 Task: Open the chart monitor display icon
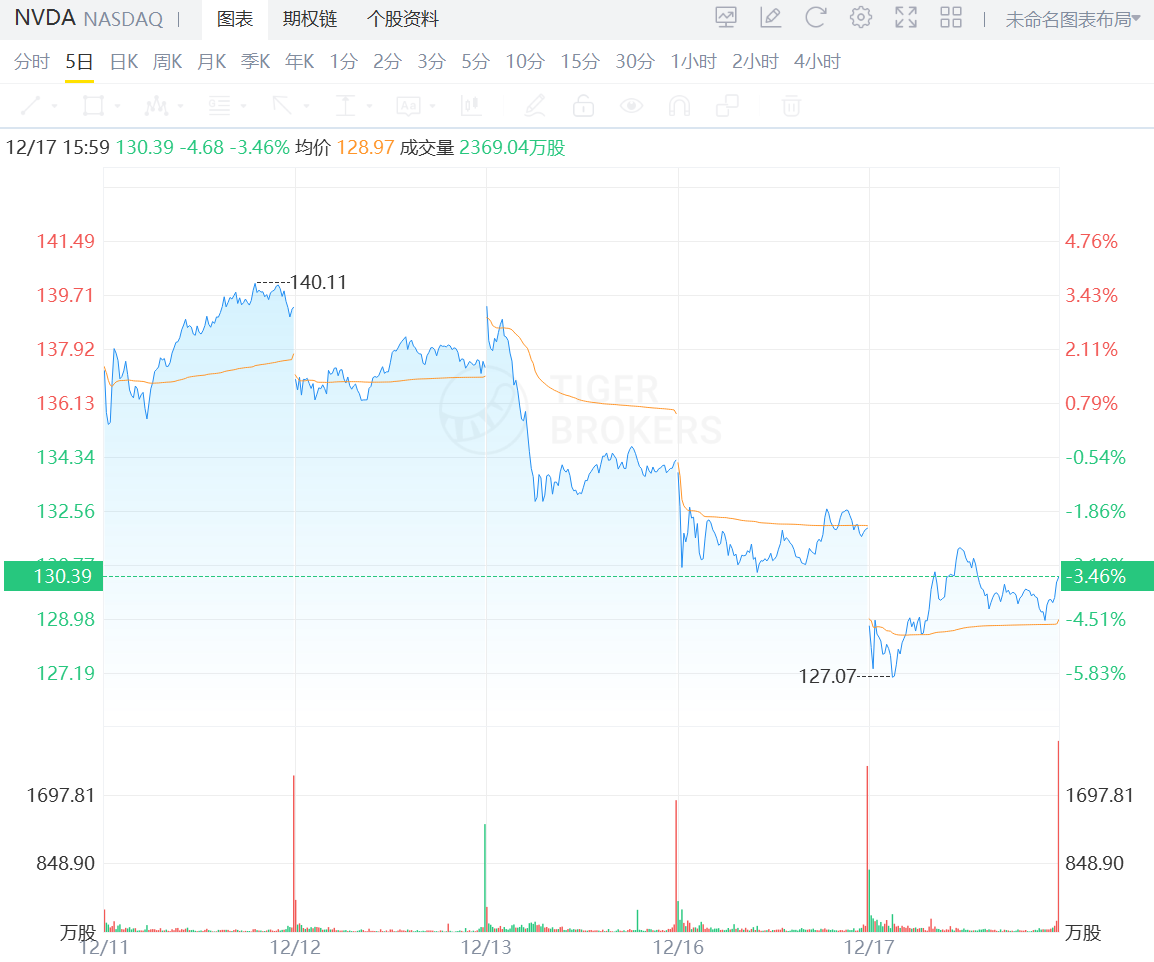pyautogui.click(x=726, y=18)
